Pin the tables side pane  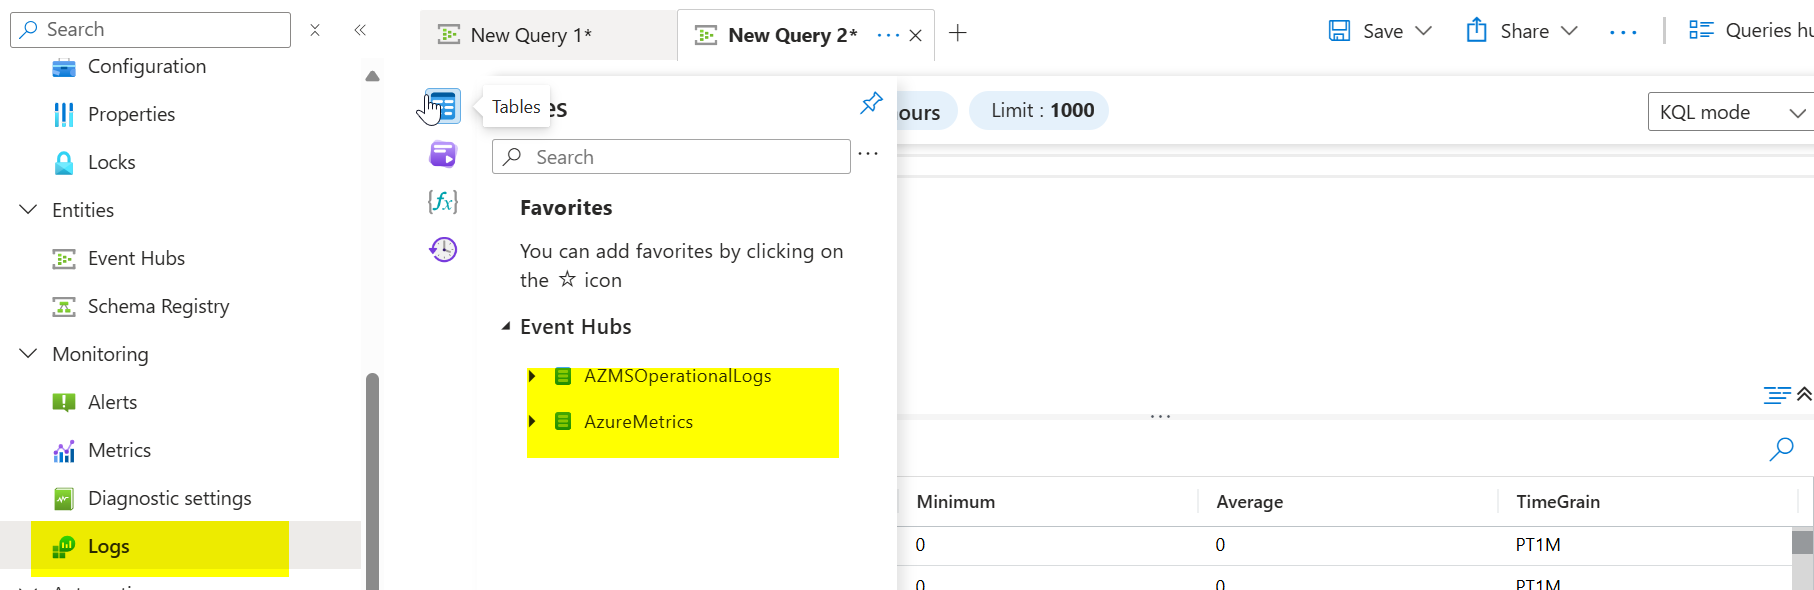tap(871, 103)
